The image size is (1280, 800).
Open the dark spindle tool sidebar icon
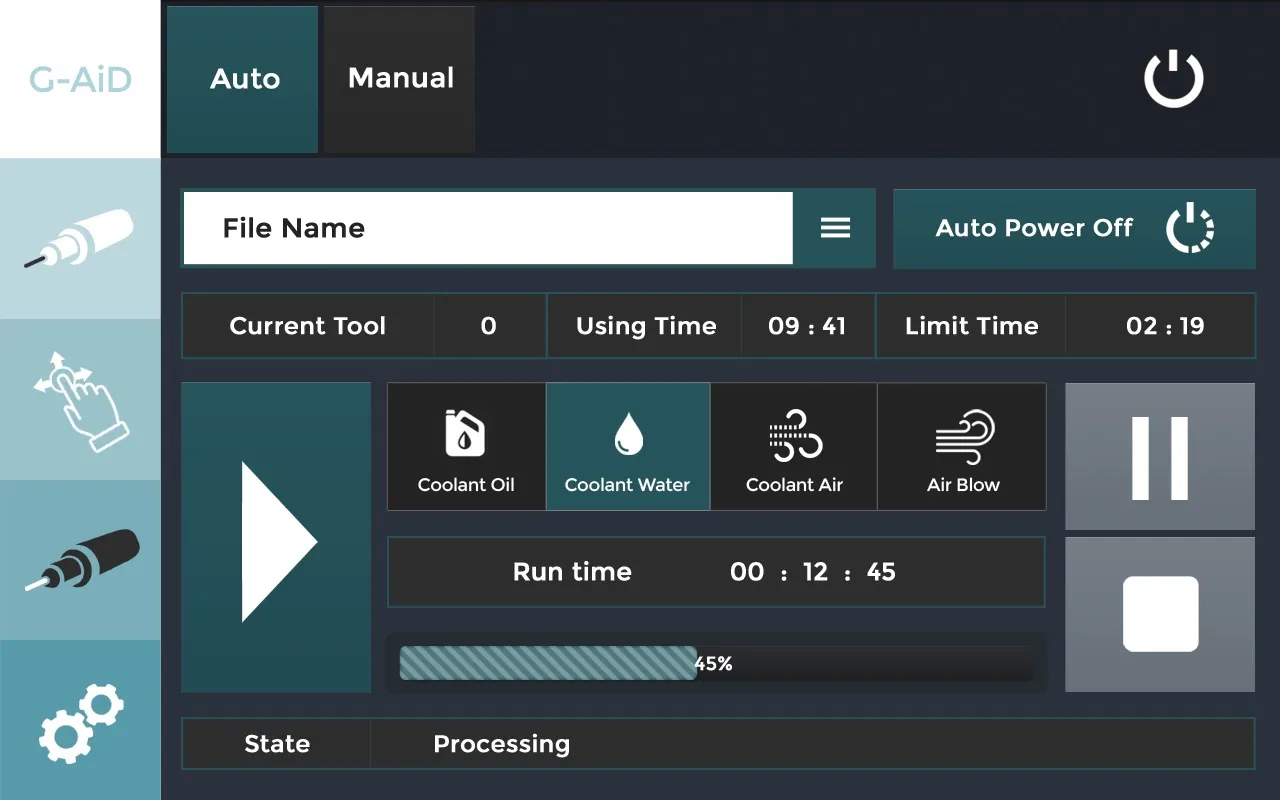pos(80,560)
